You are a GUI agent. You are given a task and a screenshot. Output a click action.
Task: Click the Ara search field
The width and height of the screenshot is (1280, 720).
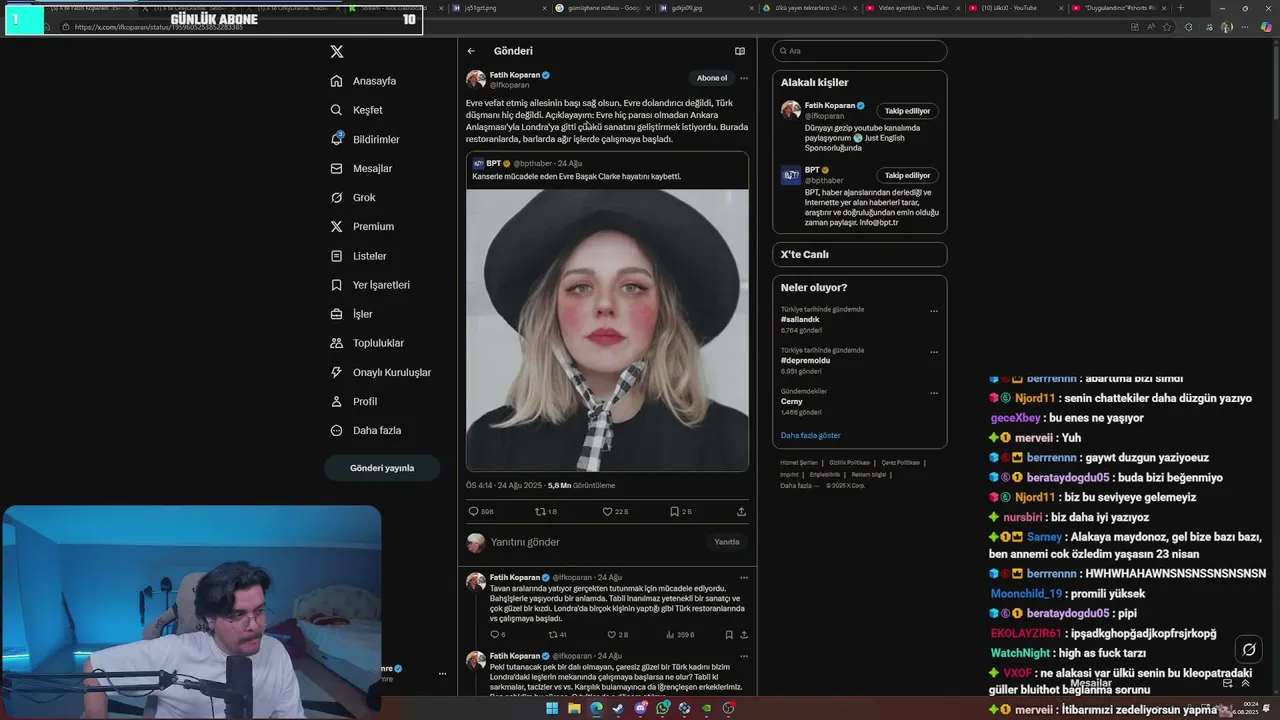click(x=859, y=51)
